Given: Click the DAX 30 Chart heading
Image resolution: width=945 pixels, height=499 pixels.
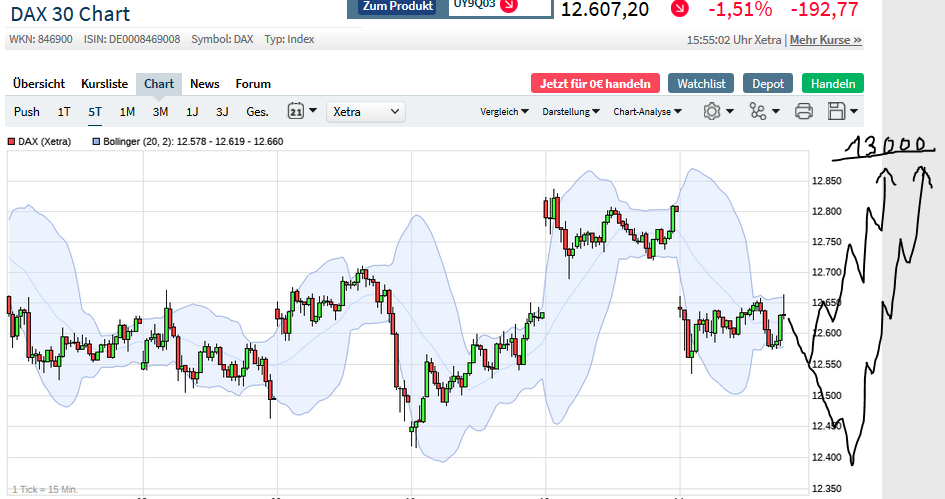Looking at the screenshot, I should (70, 14).
